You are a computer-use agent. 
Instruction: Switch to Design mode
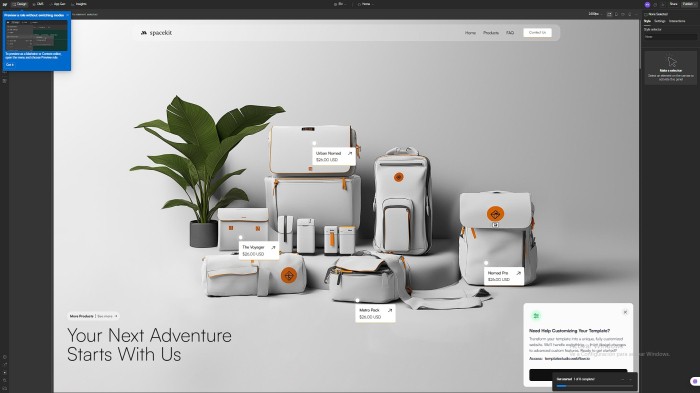(20, 4)
